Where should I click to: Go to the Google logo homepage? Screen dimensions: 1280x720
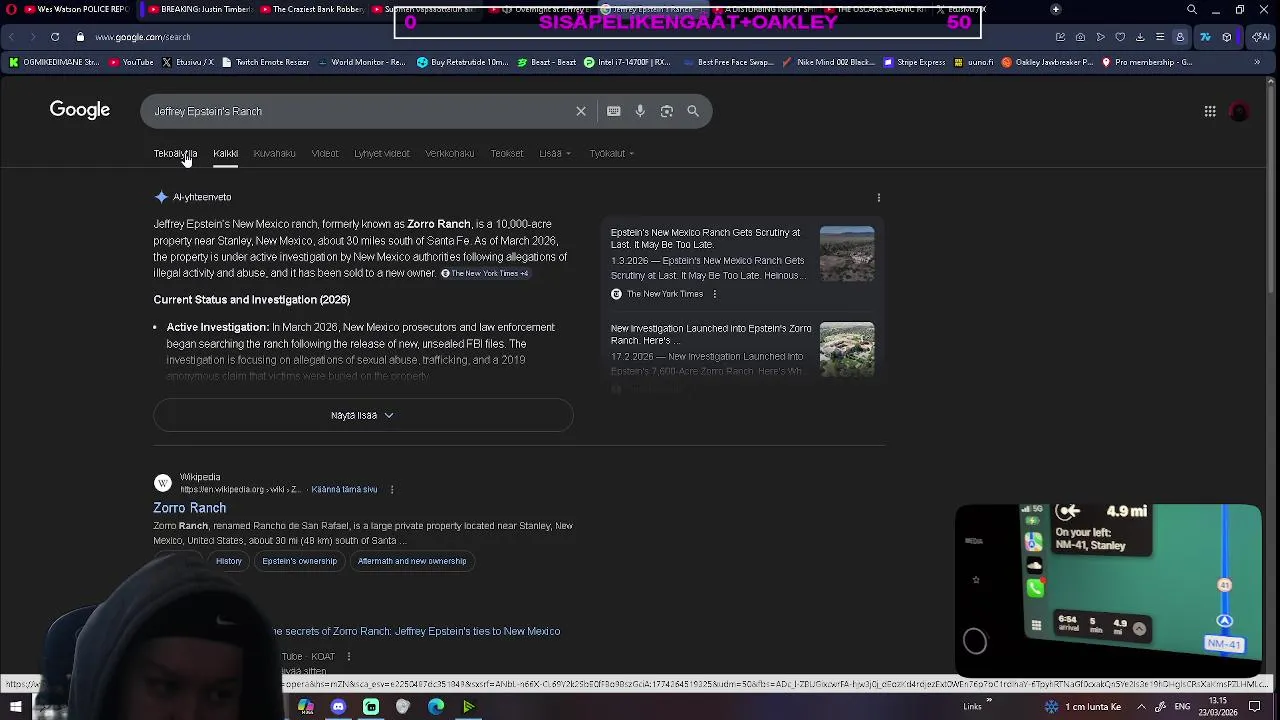pyautogui.click(x=80, y=110)
